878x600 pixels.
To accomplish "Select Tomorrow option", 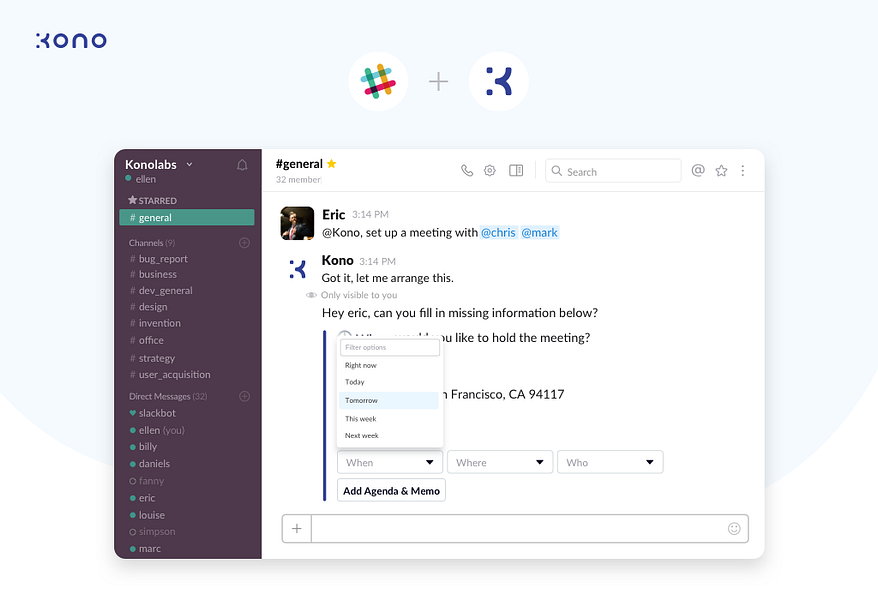I will coord(389,401).
